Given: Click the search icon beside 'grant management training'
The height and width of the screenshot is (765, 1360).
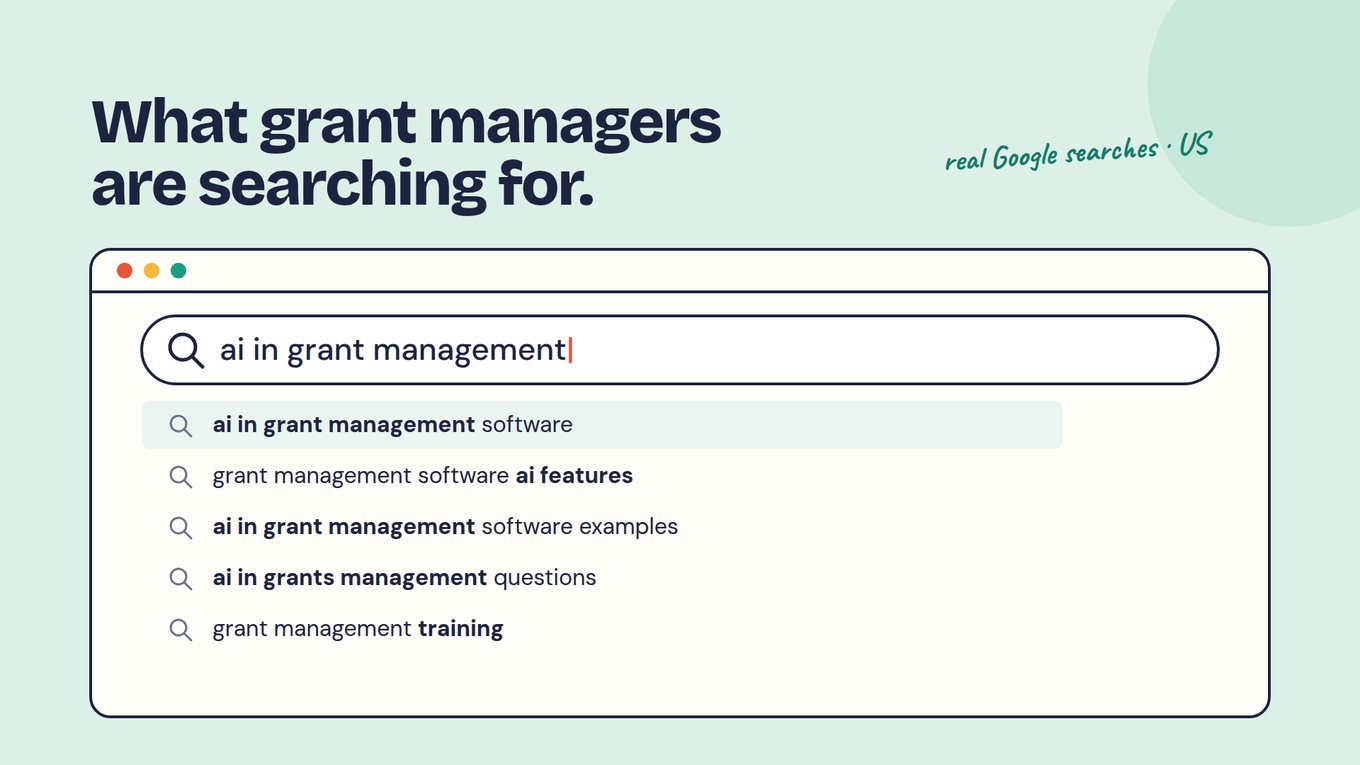Looking at the screenshot, I should coord(180,629).
